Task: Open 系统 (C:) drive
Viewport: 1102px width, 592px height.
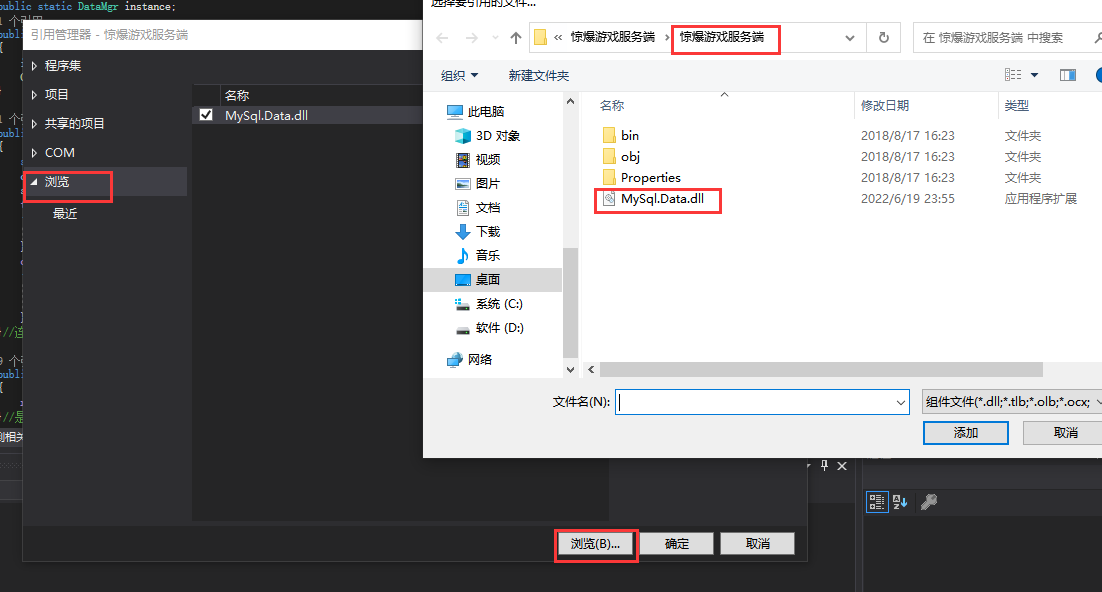Action: [x=489, y=304]
